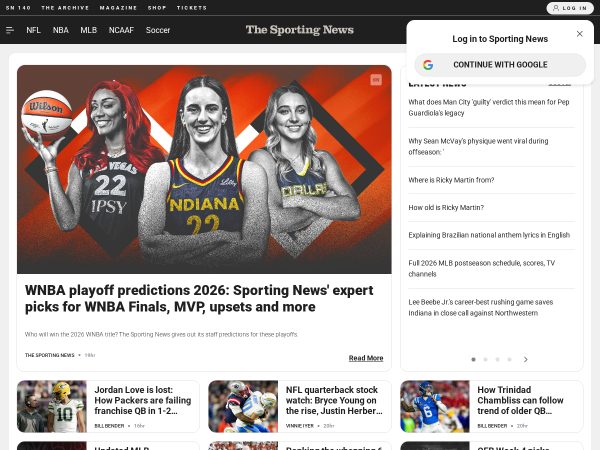
Task: Open 'How old is Ricky Martin?' story
Action: click(x=446, y=207)
